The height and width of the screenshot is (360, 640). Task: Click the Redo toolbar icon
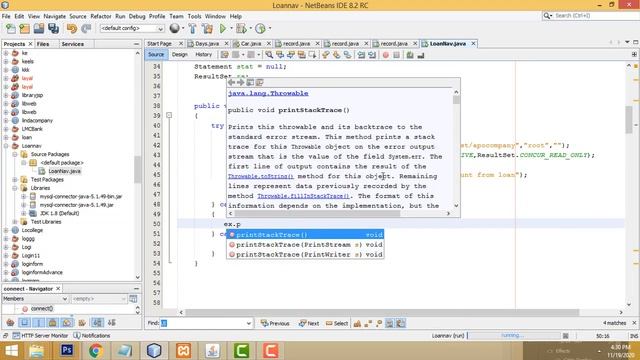tap(86, 29)
